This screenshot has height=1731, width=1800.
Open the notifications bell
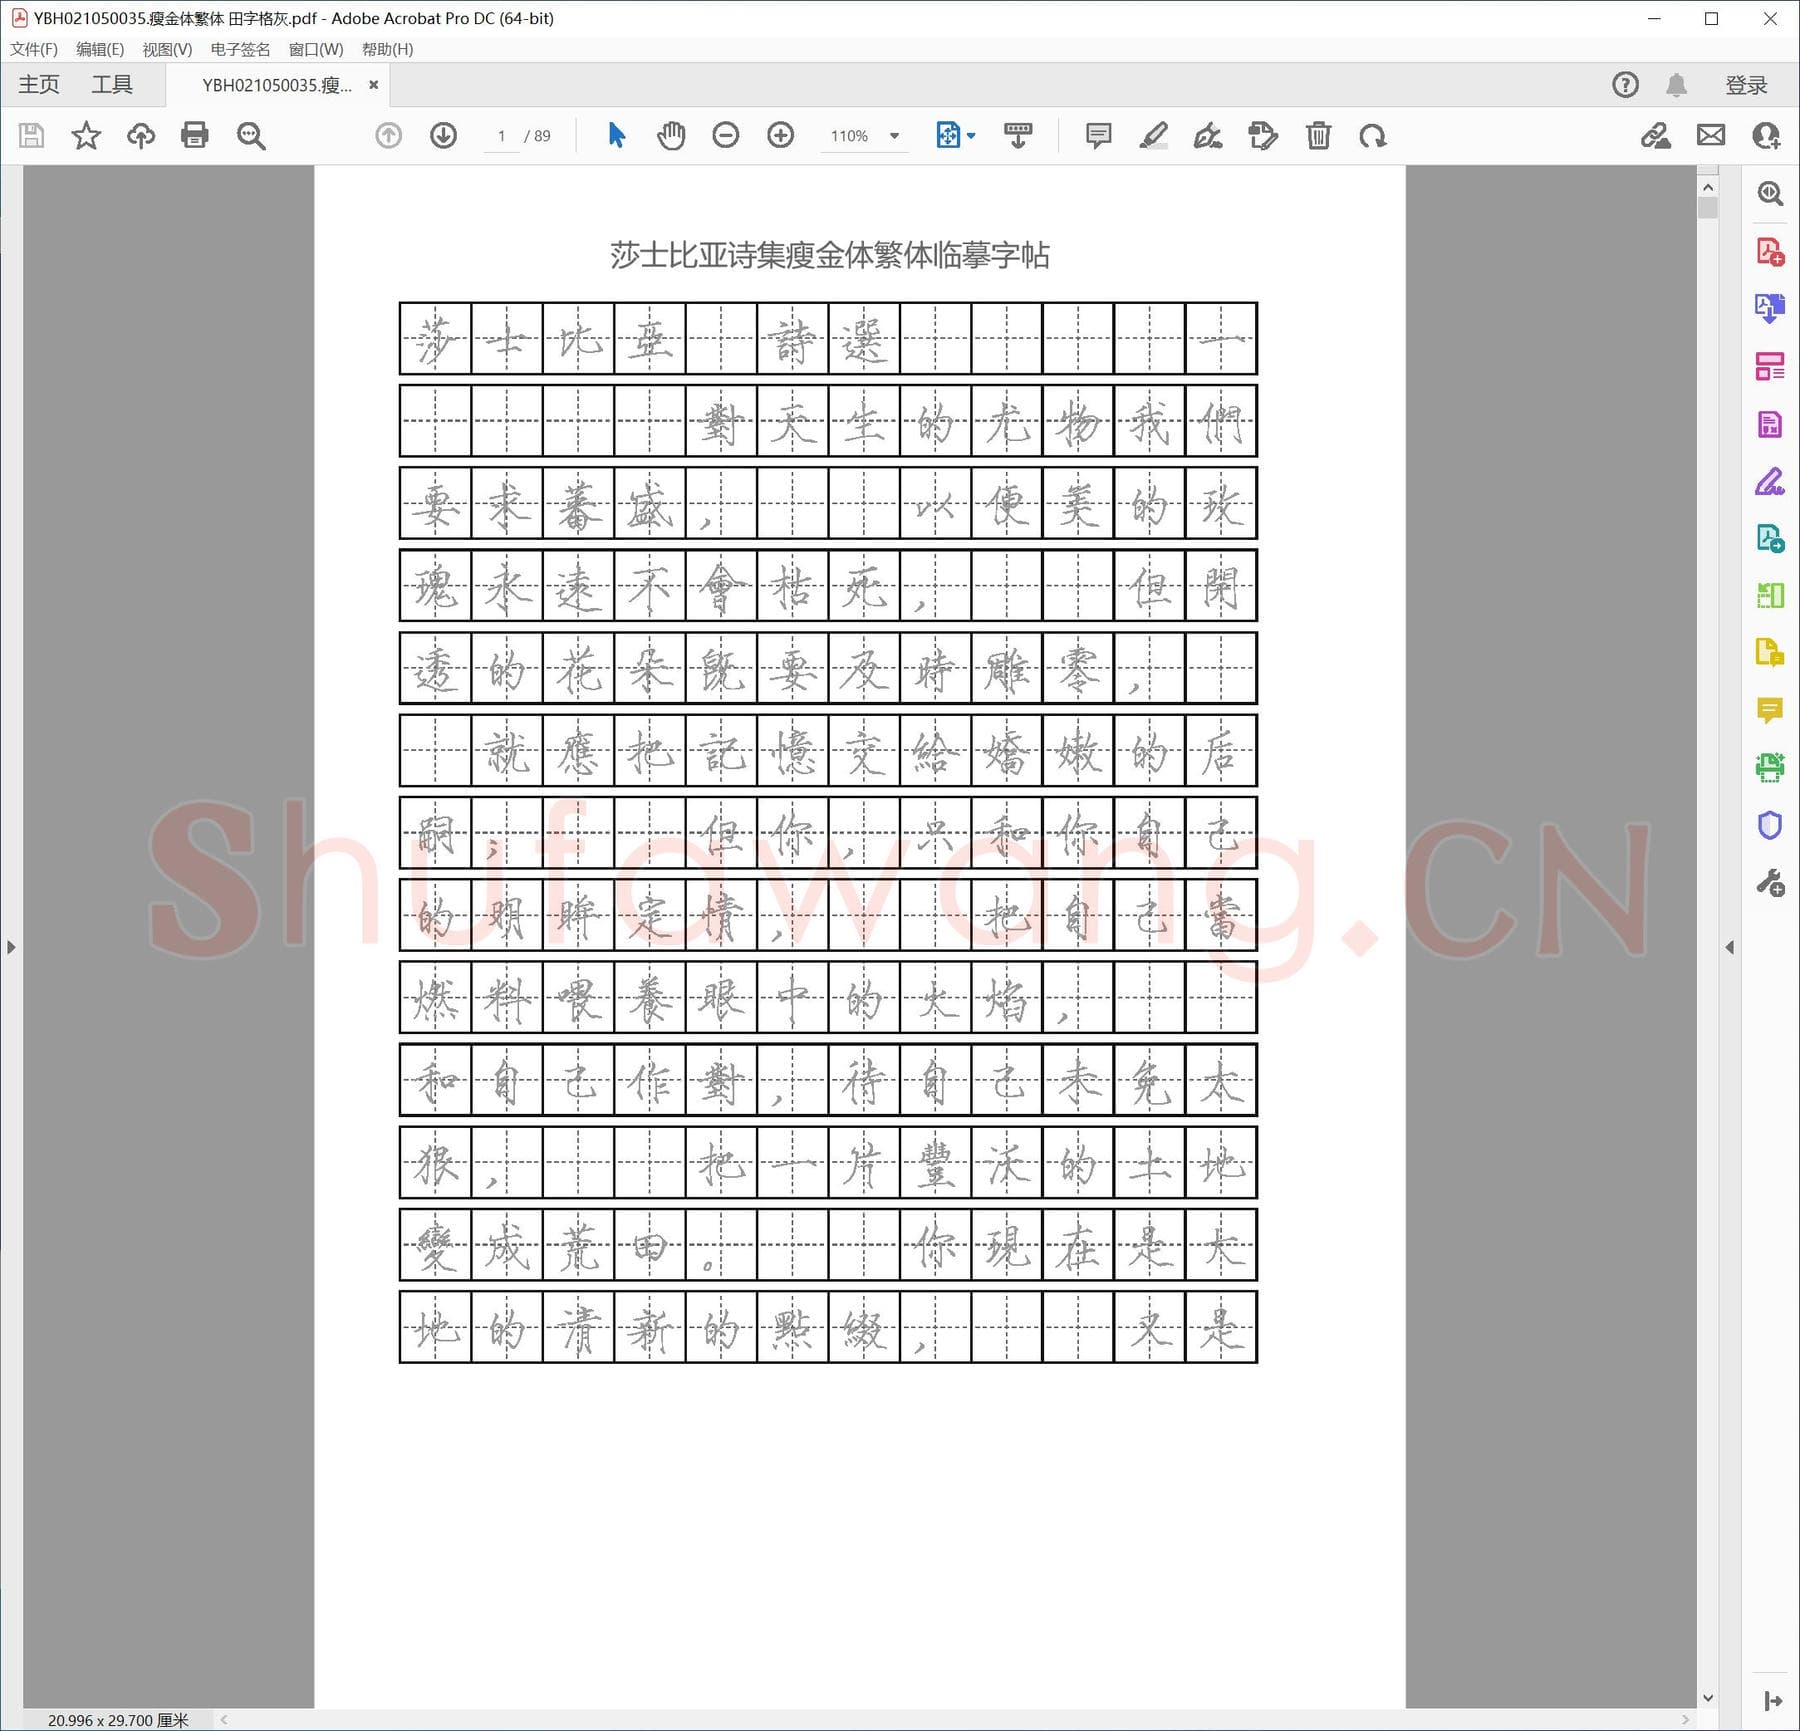[x=1677, y=85]
